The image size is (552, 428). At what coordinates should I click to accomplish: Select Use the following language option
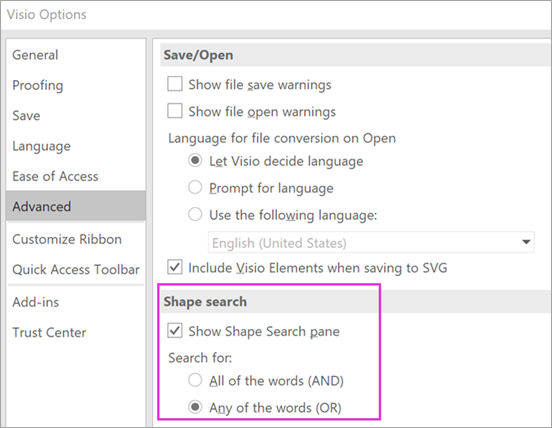pos(195,214)
